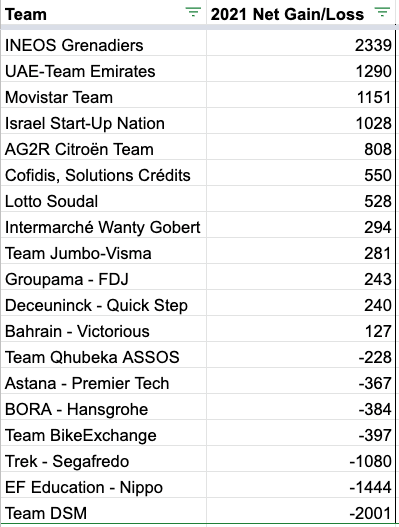The width and height of the screenshot is (399, 527).
Task: Click the Trek - Segafredo value -1080
Action: [301, 461]
